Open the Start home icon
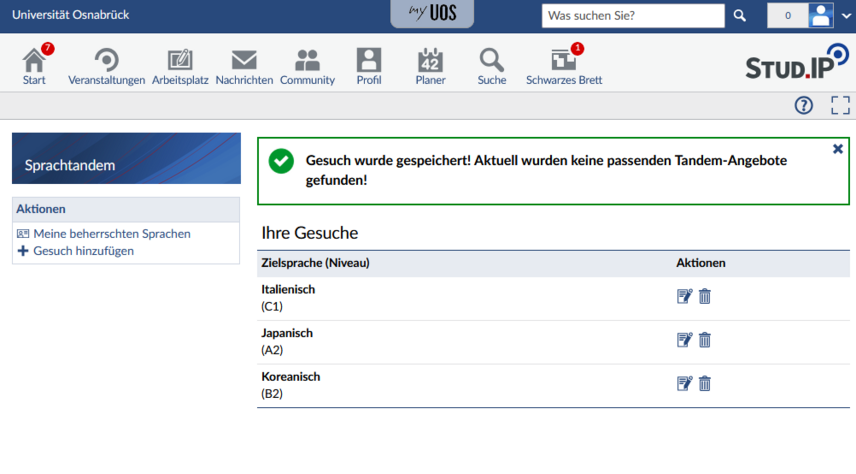Screen dimensions: 856x474 tap(34, 62)
